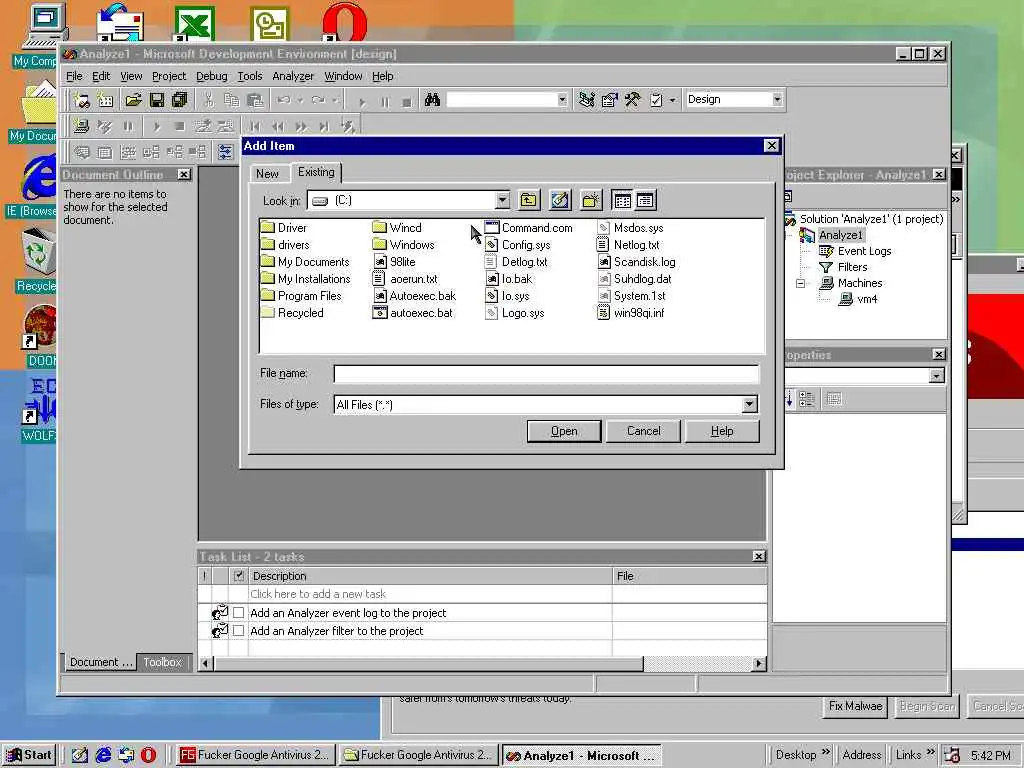Select the autoexec.bat file

coord(413,313)
